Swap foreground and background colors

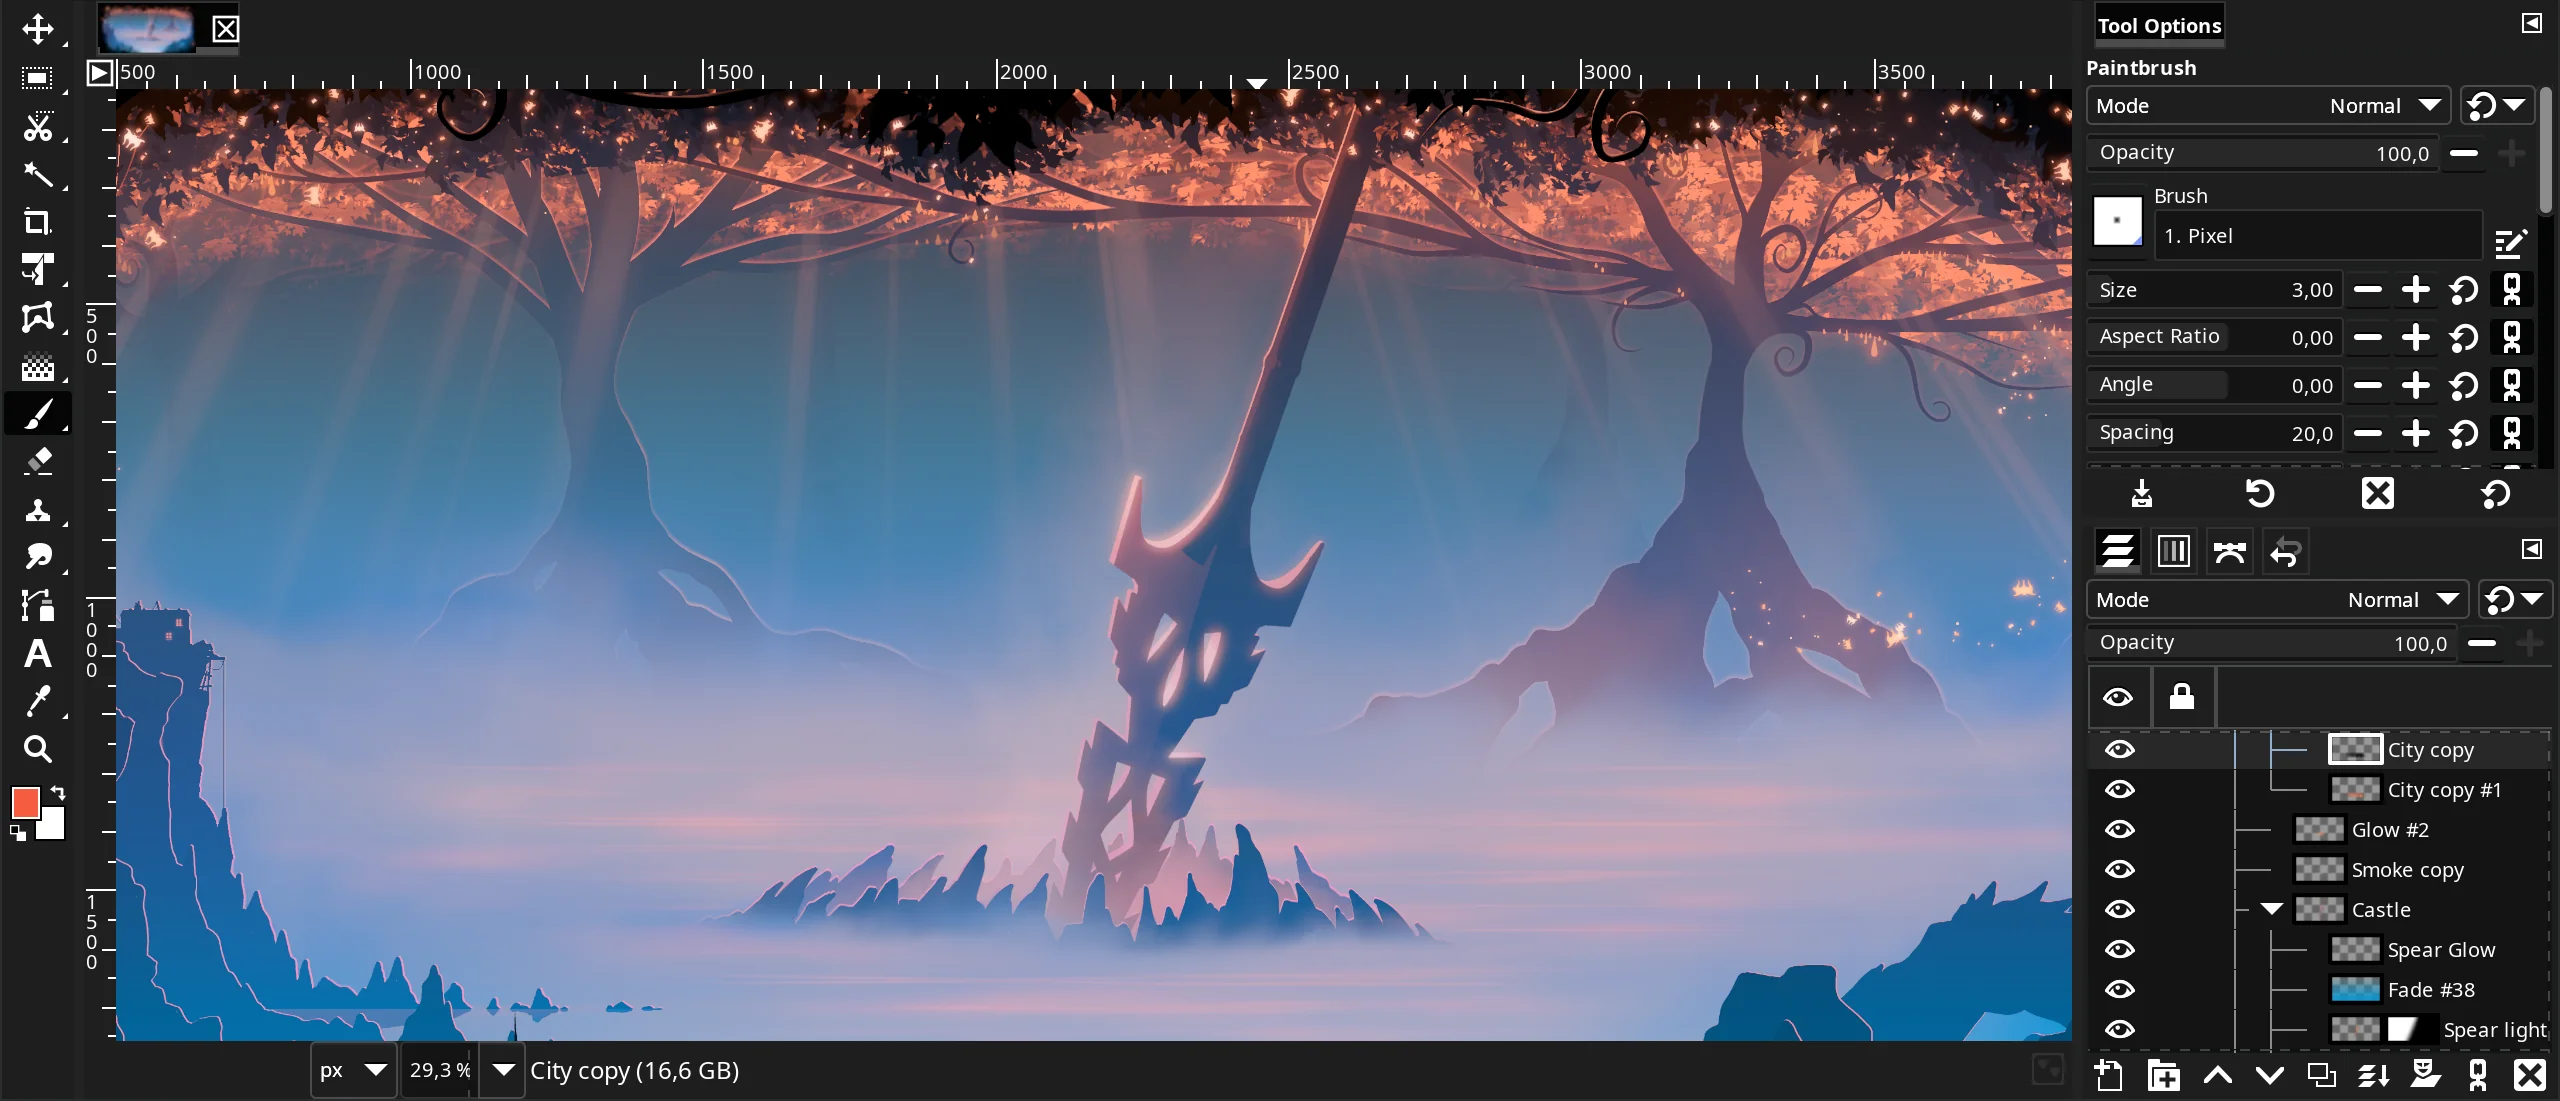[58, 793]
